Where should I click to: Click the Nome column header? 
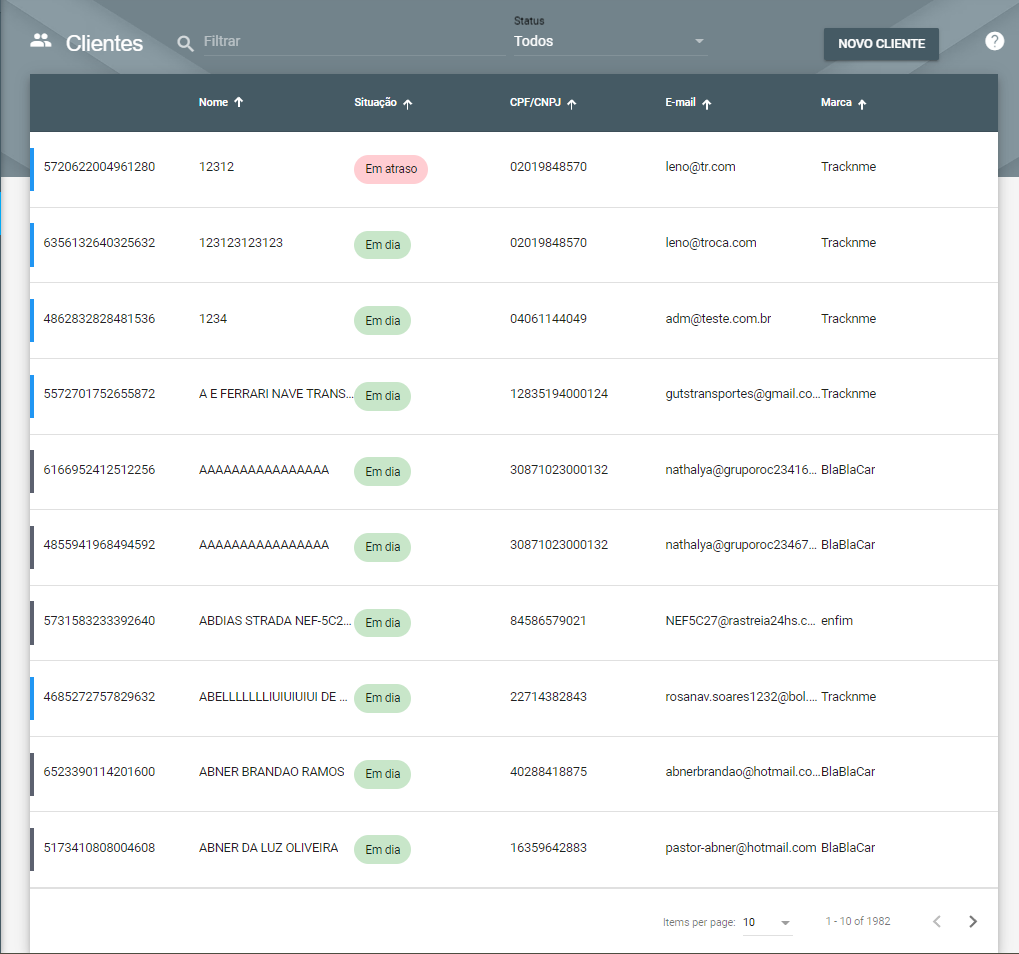pyautogui.click(x=213, y=102)
